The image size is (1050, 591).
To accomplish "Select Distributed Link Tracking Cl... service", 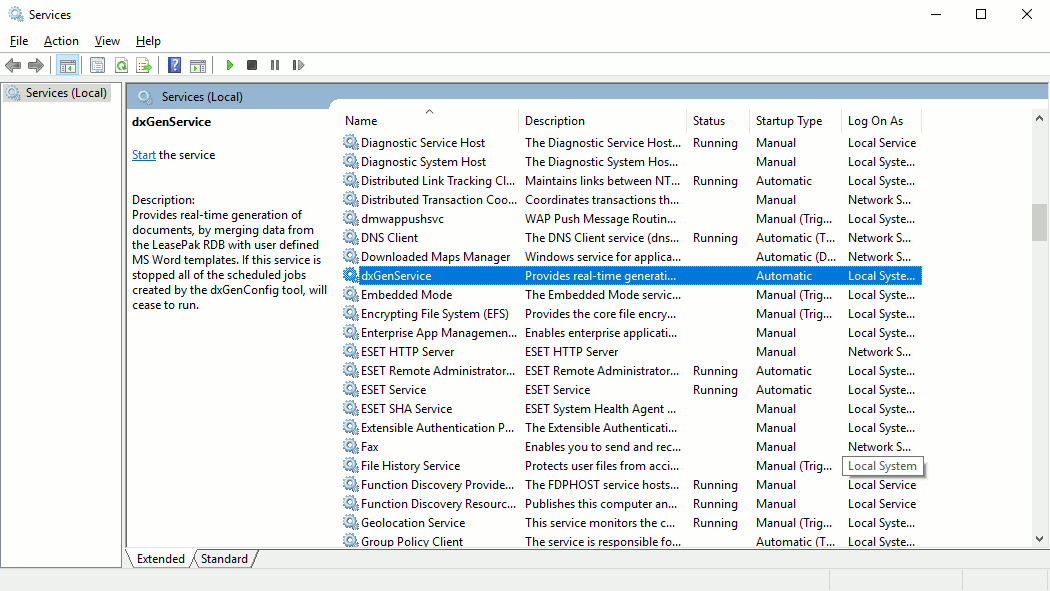I will click(438, 181).
